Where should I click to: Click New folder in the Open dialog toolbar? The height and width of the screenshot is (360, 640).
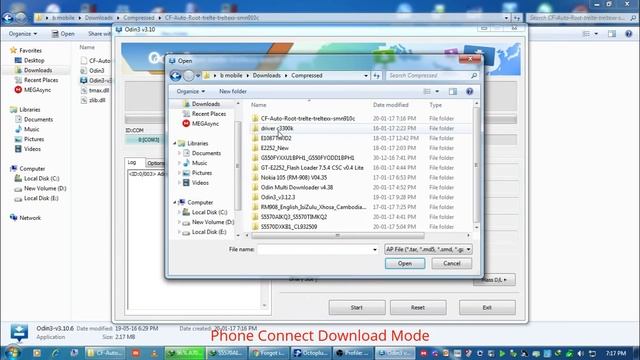(233, 91)
